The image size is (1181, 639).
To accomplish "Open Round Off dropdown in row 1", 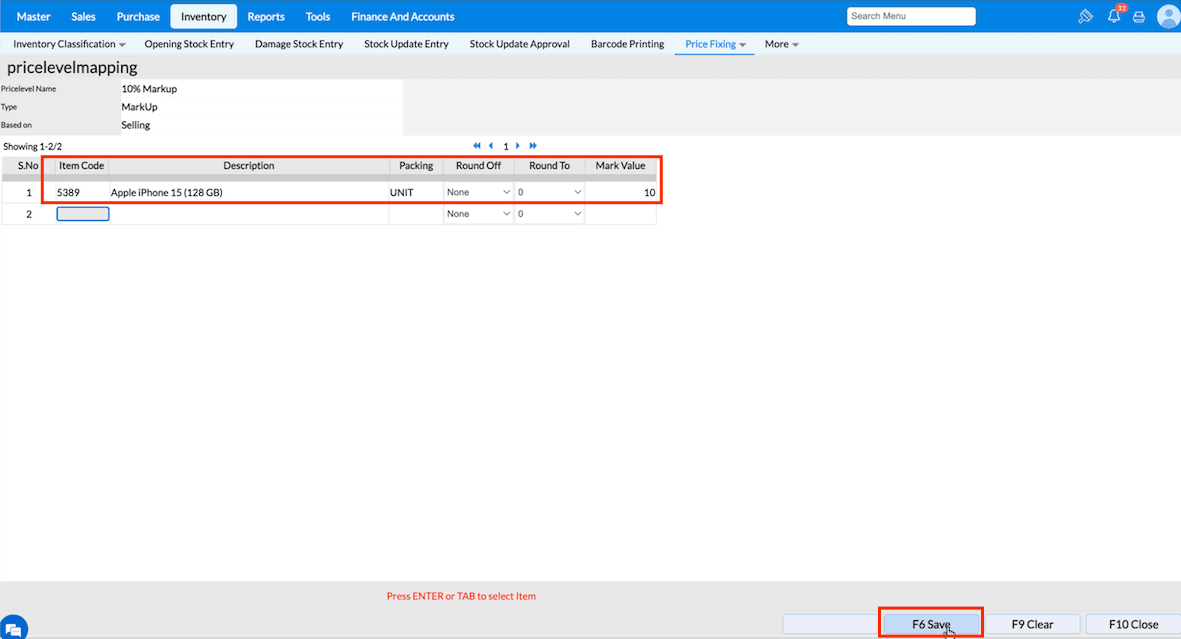I will [478, 192].
